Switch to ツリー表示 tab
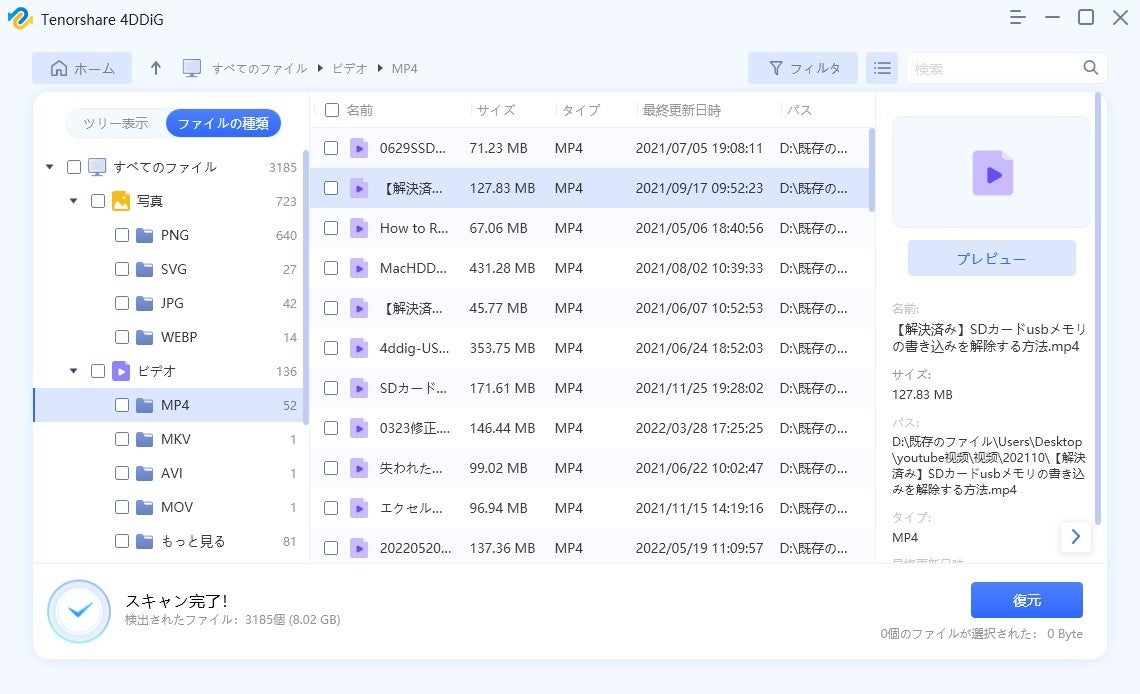 click(x=115, y=123)
